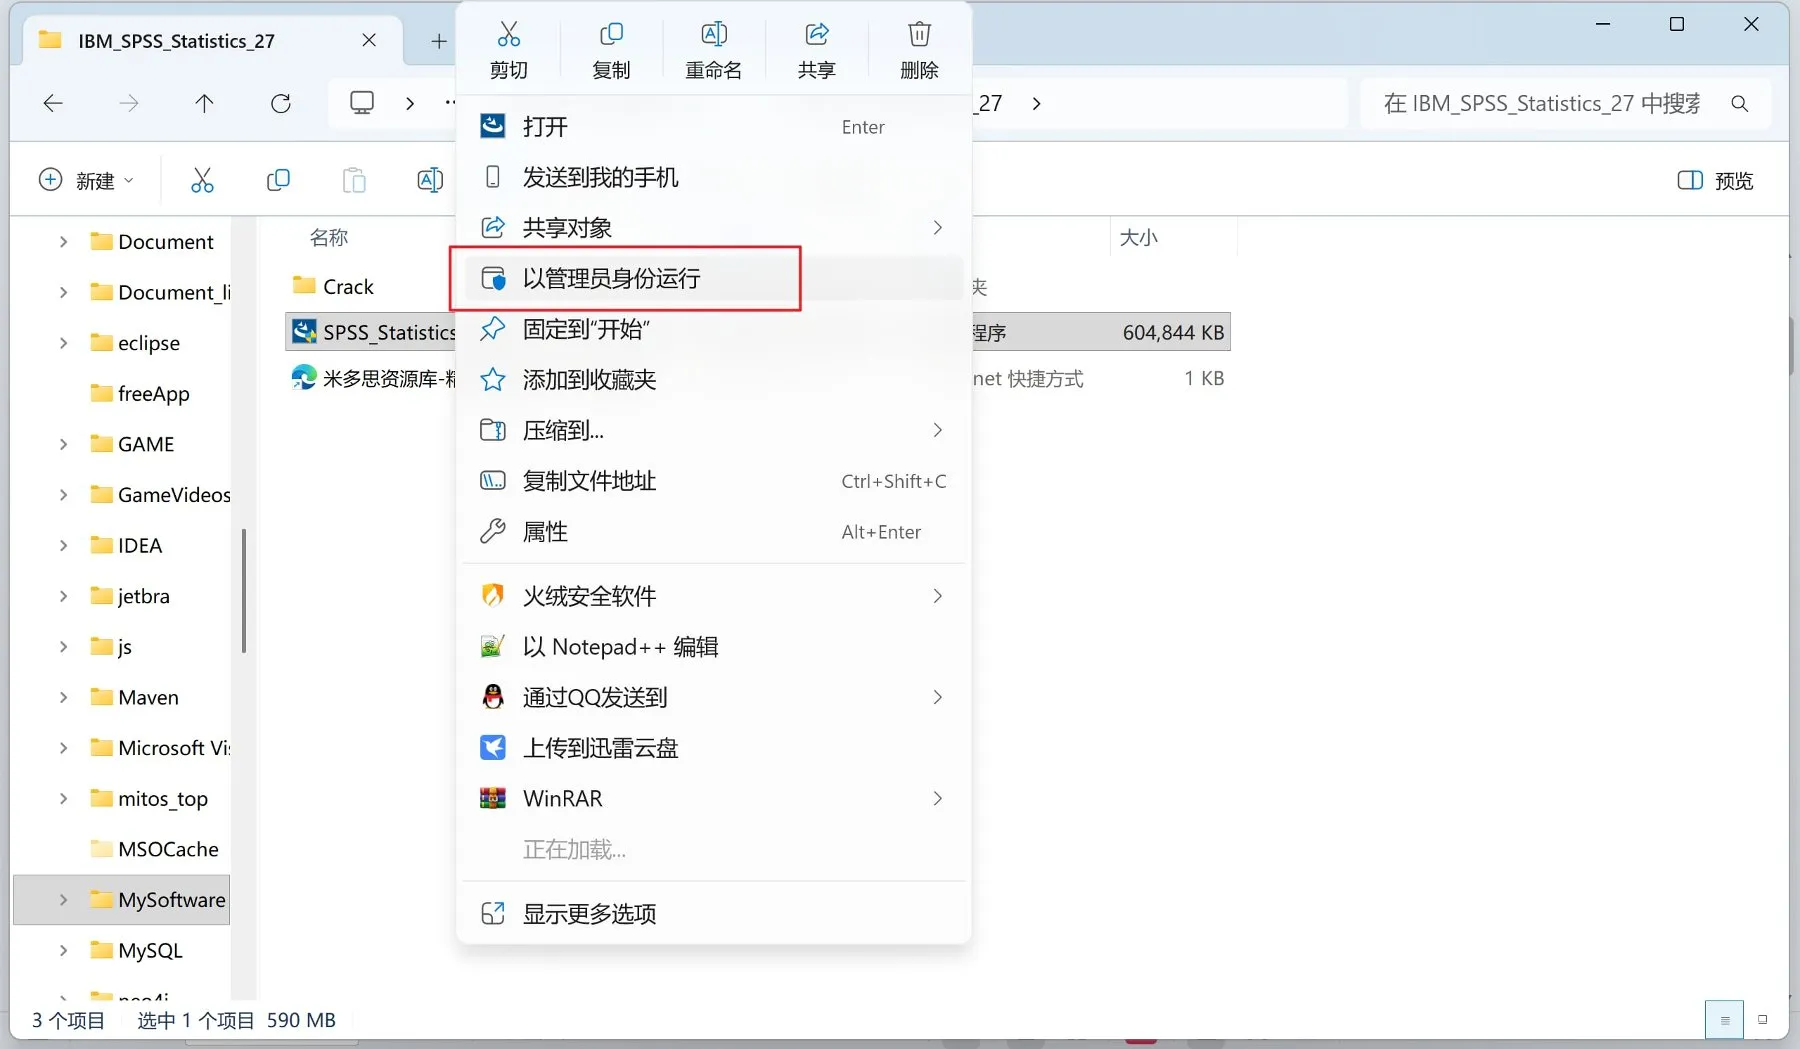Sort by the Size (大小) column header
Viewport: 1800px width, 1049px height.
(1139, 237)
